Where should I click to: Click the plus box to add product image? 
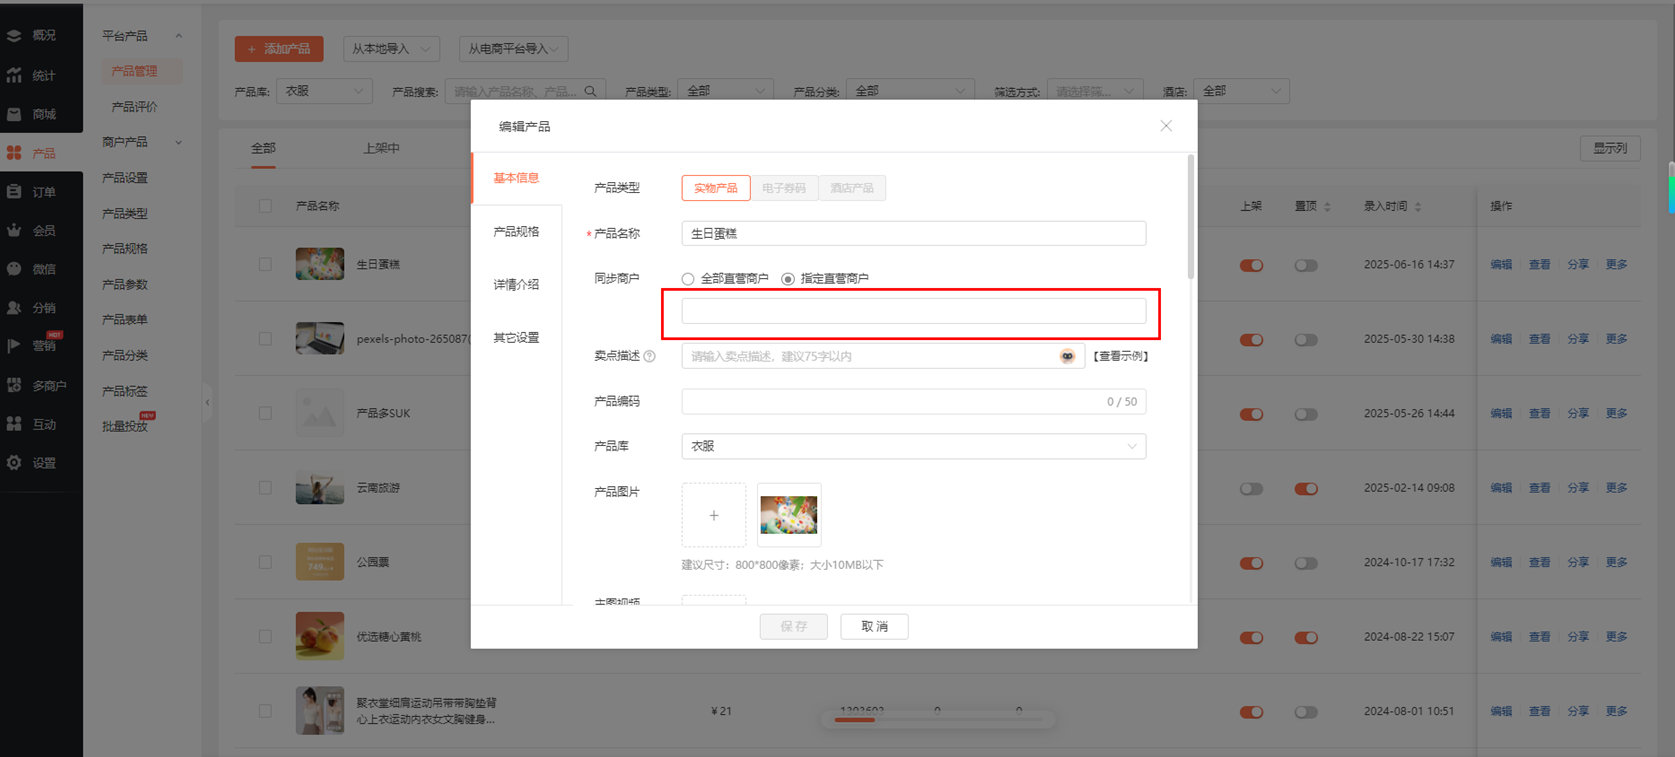point(713,515)
